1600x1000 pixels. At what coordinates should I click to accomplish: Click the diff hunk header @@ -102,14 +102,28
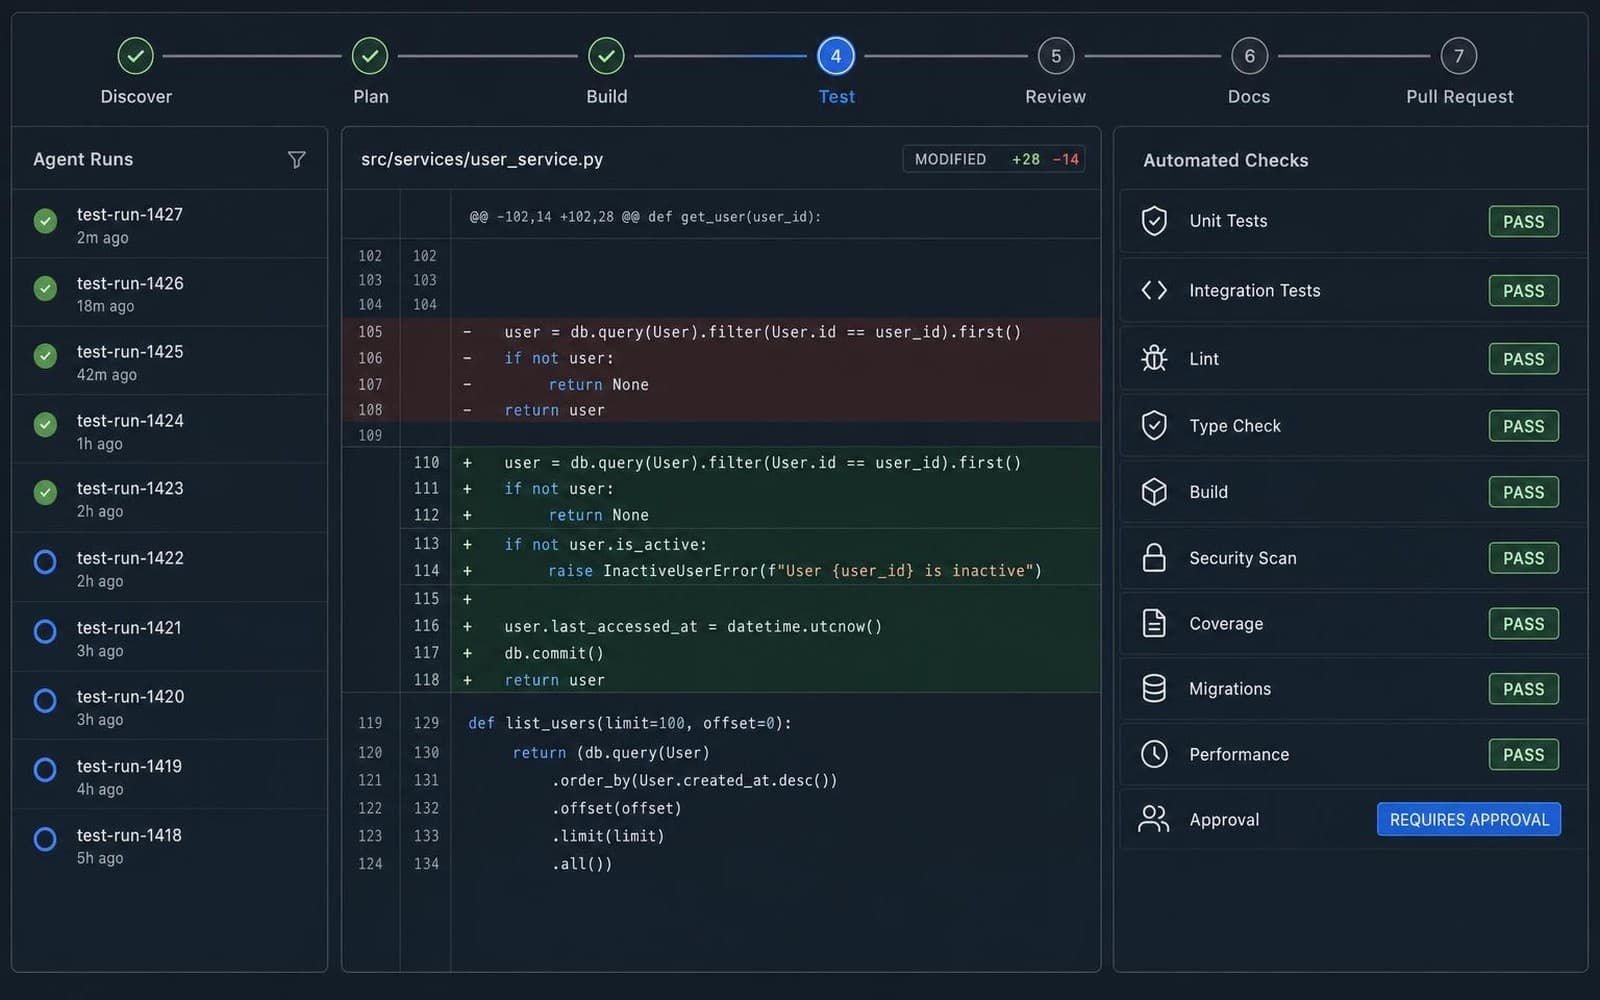point(645,216)
